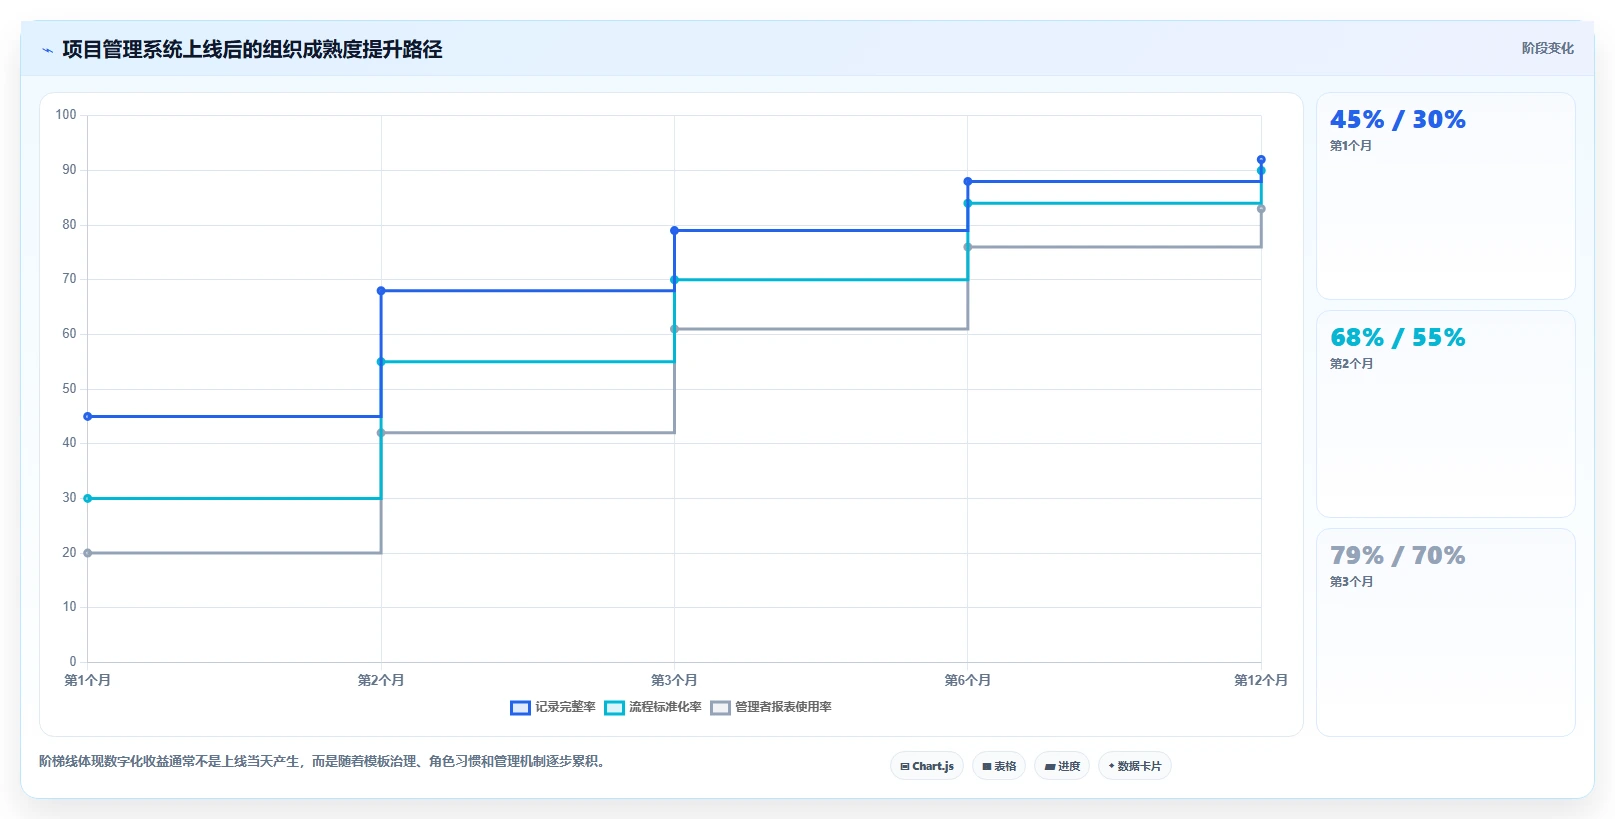Select the 进度 pill button
Viewport: 1615px width, 819px height.
(x=1062, y=766)
